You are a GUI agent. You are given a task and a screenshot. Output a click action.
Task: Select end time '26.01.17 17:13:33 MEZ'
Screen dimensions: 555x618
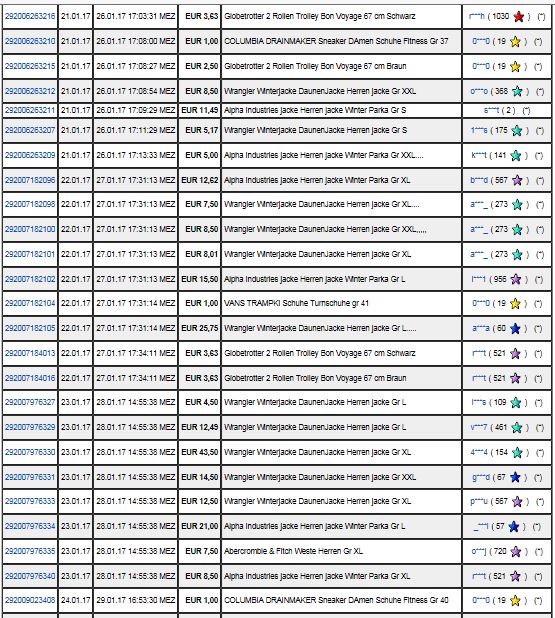pyautogui.click(x=136, y=155)
